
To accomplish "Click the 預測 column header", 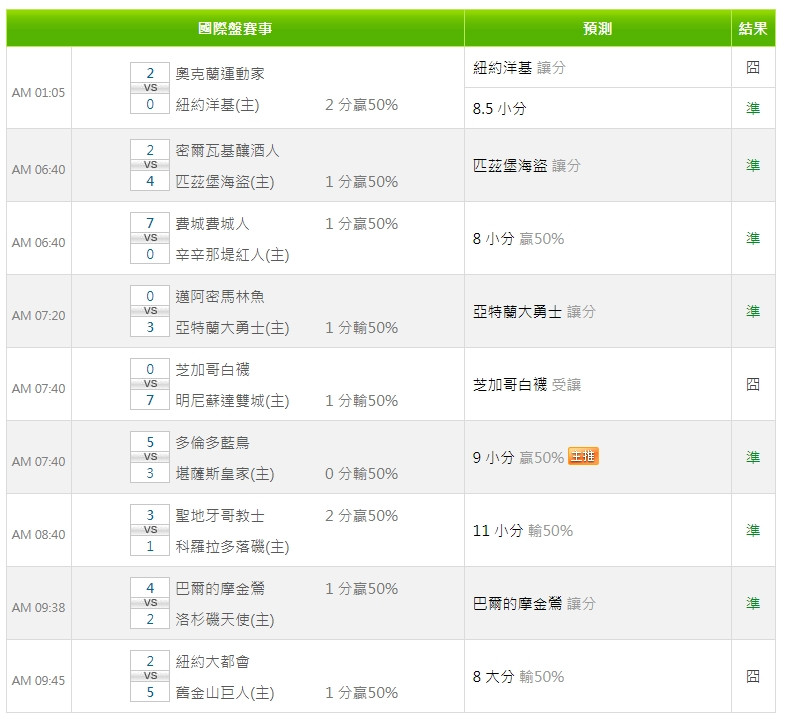I will tap(597, 28).
